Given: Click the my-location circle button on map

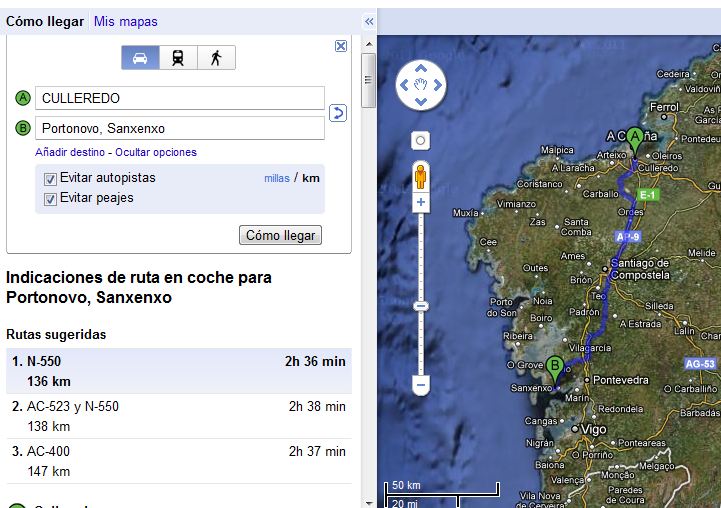Looking at the screenshot, I should [x=420, y=141].
